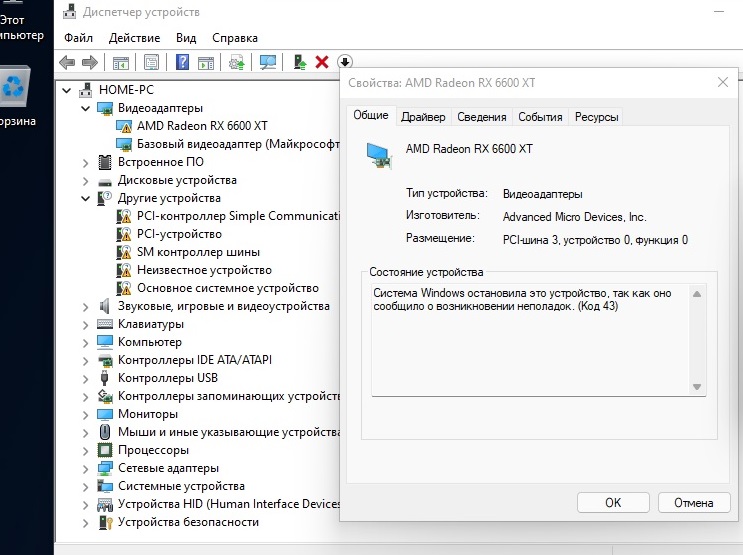Expand the Контроллеры IDE ATA/ATAPI category
743x555 pixels.
tap(85, 361)
